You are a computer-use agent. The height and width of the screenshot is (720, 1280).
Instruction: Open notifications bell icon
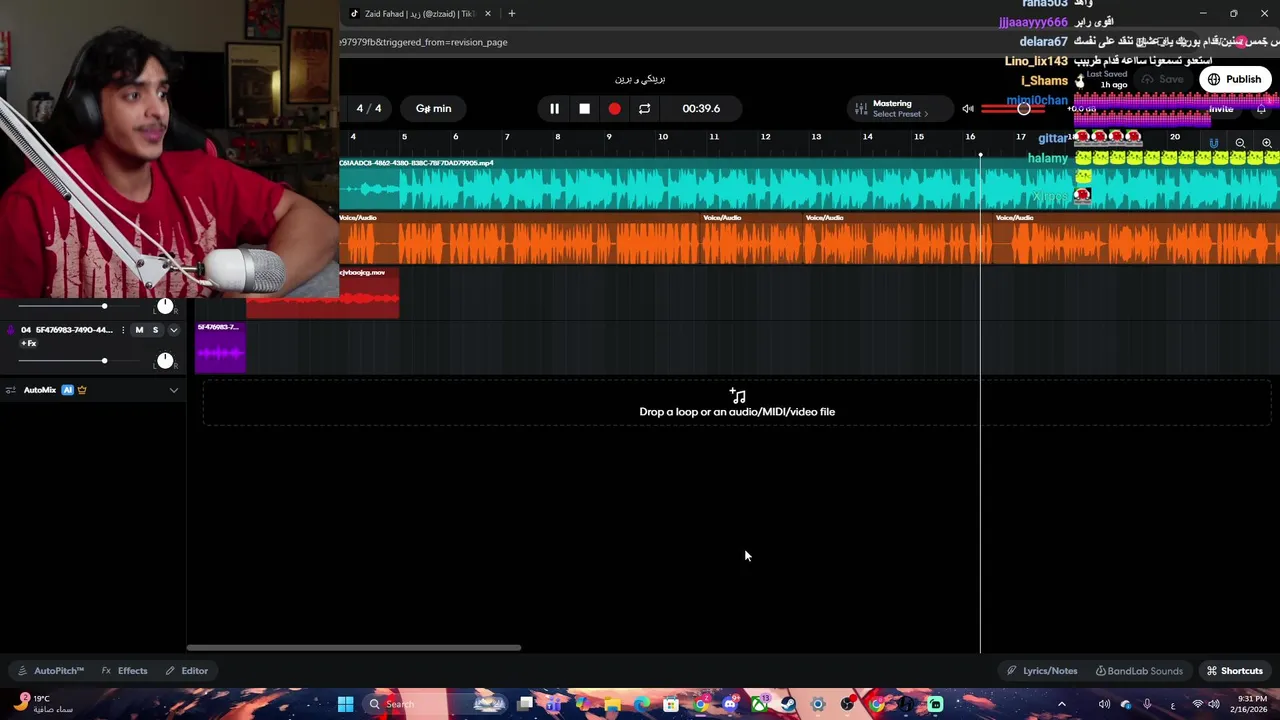click(x=1261, y=109)
